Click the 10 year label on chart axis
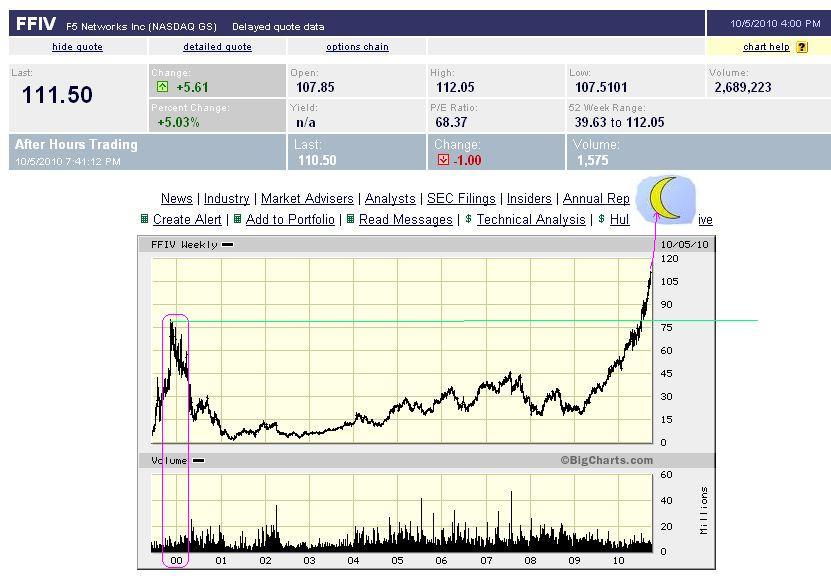The height and width of the screenshot is (581, 831). tap(618, 560)
